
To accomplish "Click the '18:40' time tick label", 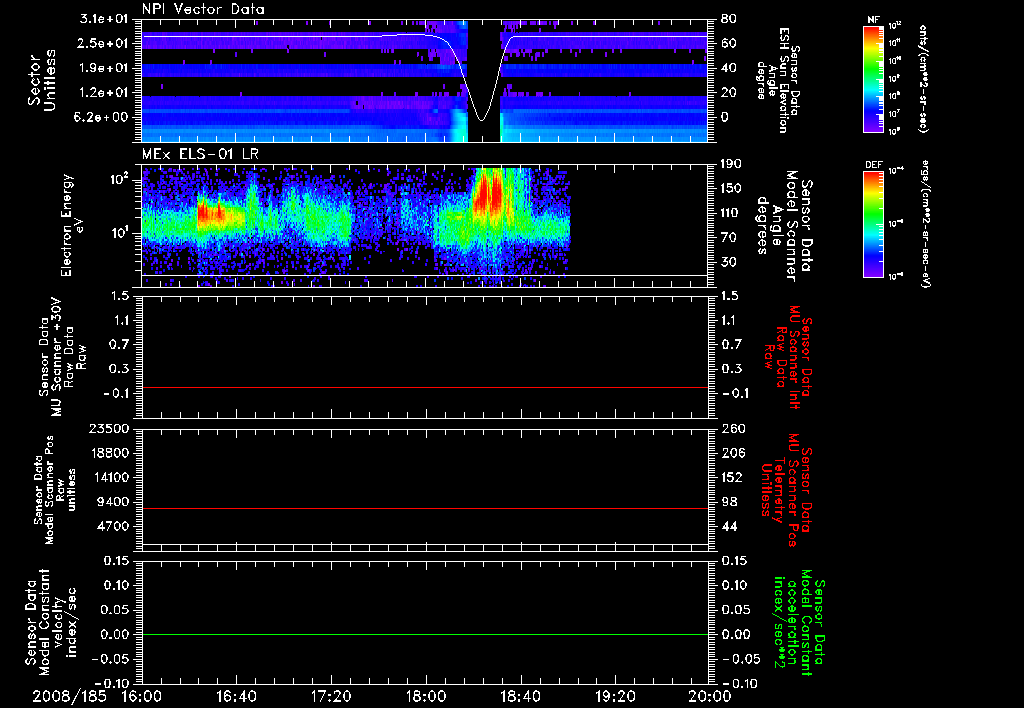I will click(520, 696).
